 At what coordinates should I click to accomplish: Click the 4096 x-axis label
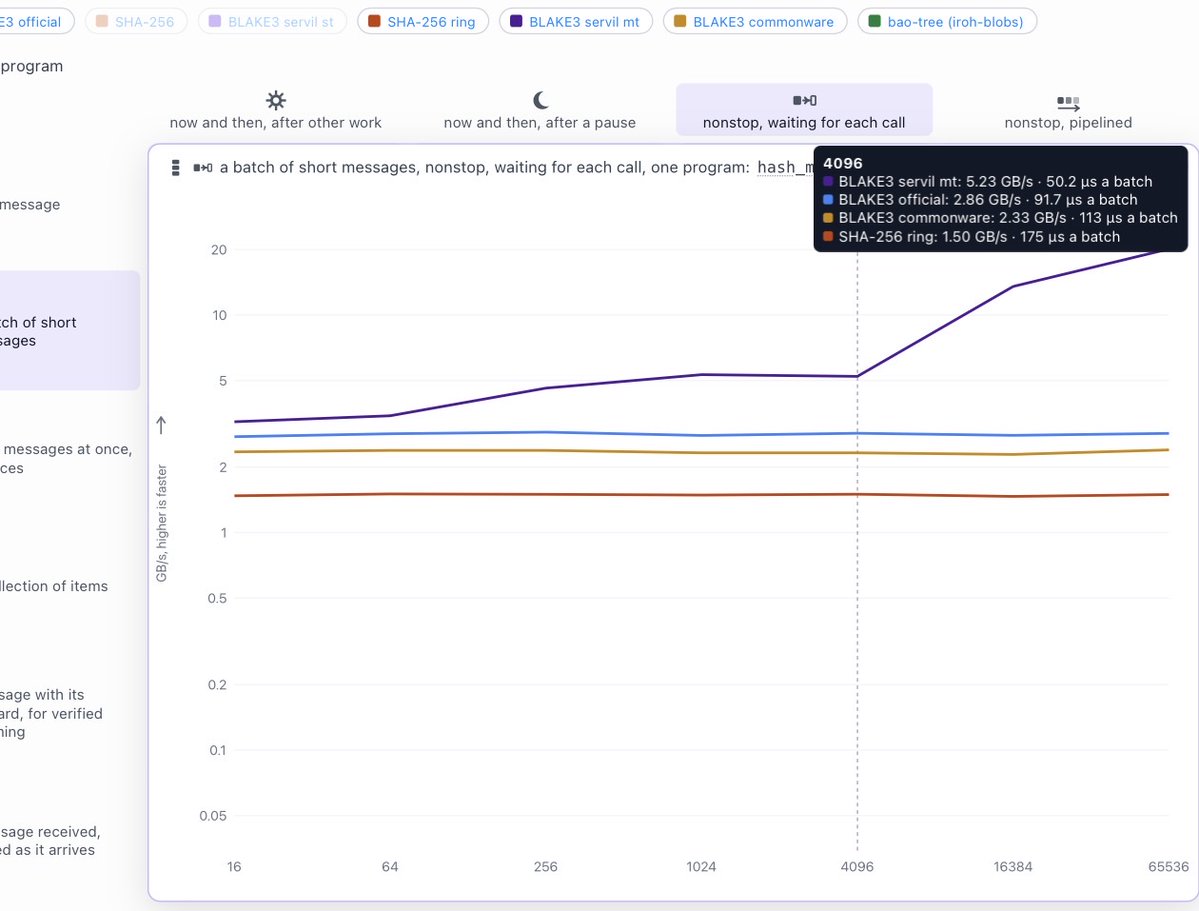click(857, 867)
